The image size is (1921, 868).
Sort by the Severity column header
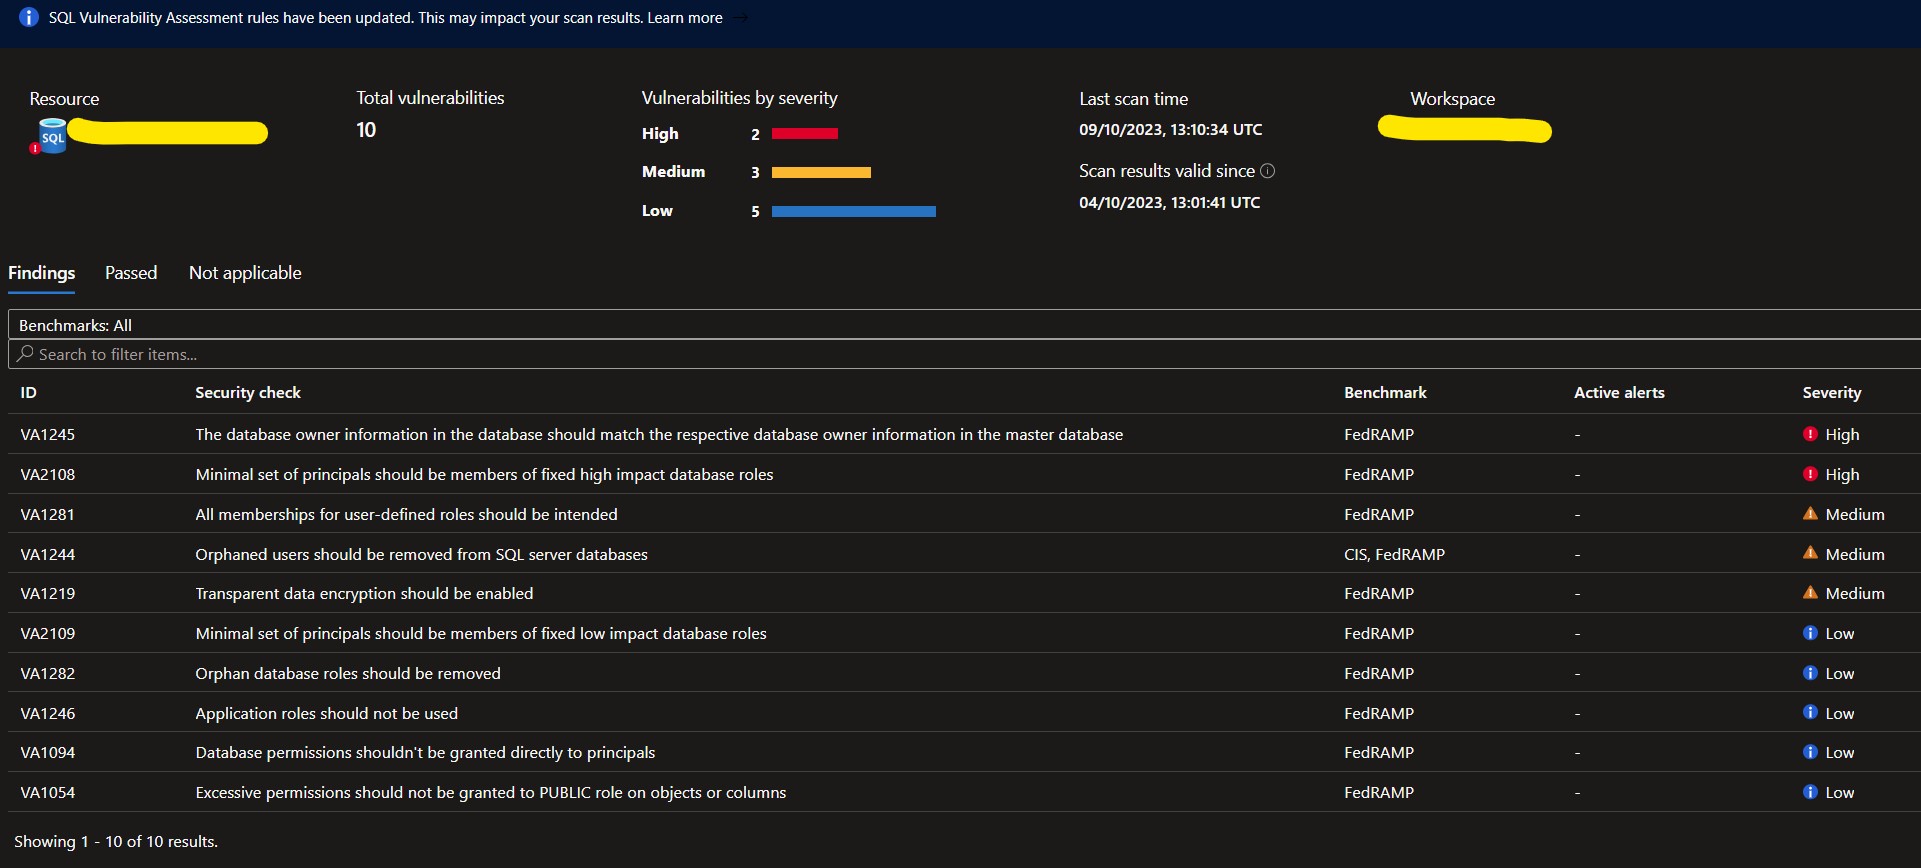[x=1832, y=393]
